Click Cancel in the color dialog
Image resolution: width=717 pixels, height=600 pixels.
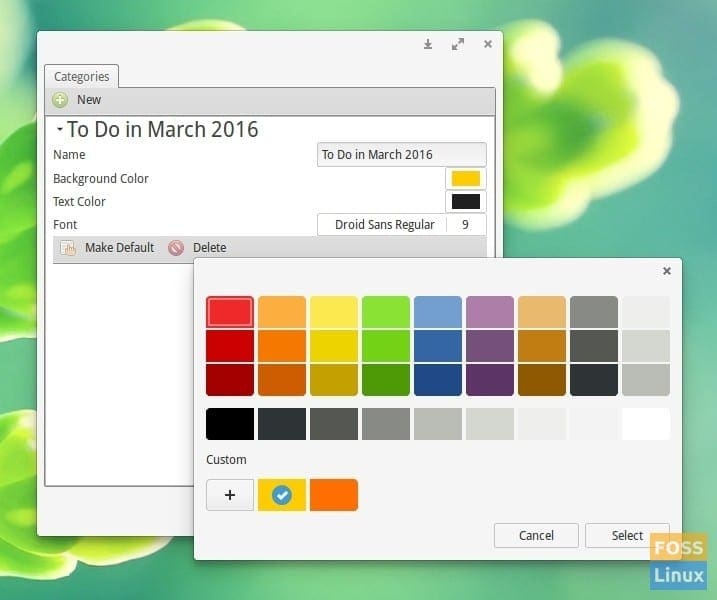(536, 536)
